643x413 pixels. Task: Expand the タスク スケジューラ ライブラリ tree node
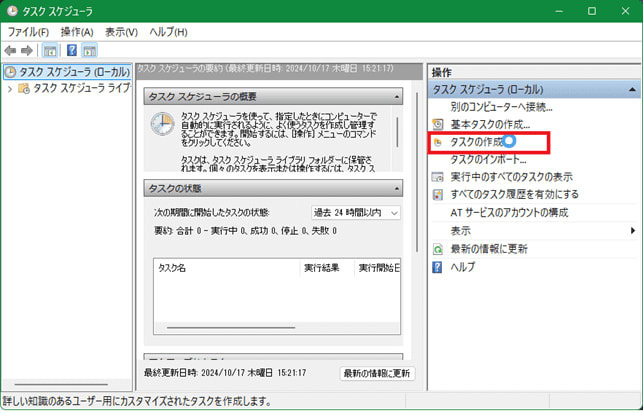10,89
